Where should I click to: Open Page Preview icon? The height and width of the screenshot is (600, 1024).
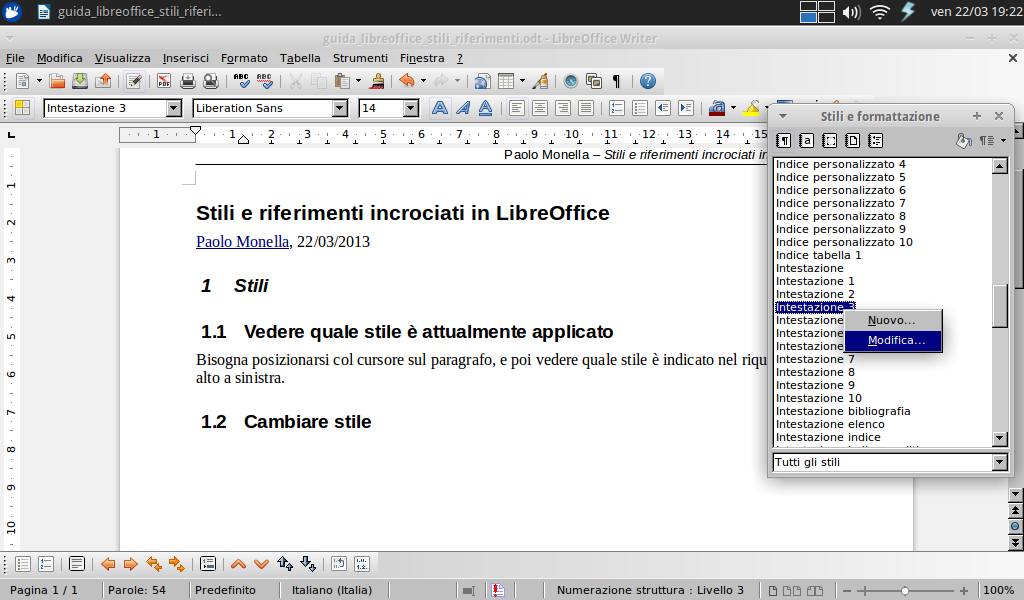tap(210, 81)
